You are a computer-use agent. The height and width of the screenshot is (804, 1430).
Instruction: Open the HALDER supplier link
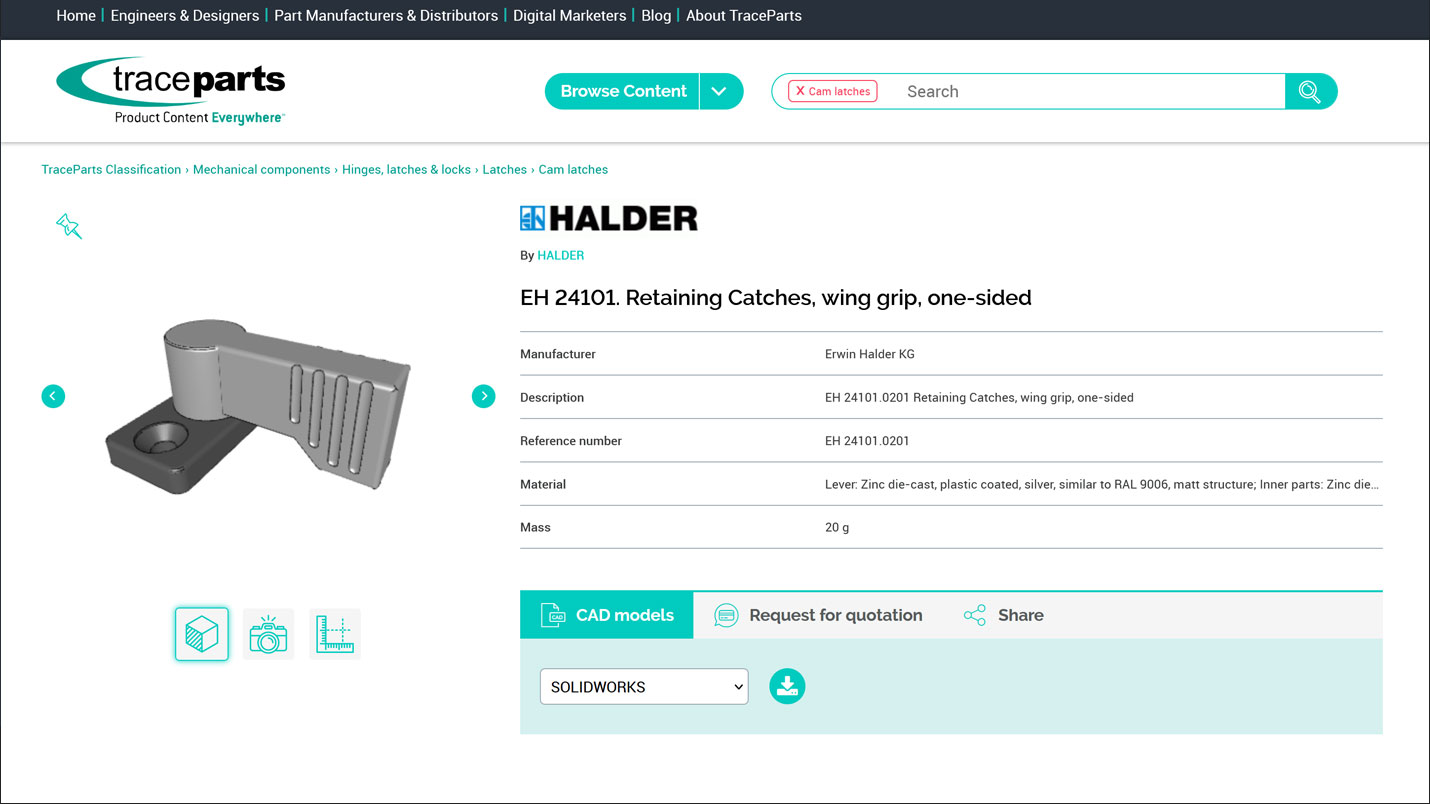pyautogui.click(x=561, y=255)
